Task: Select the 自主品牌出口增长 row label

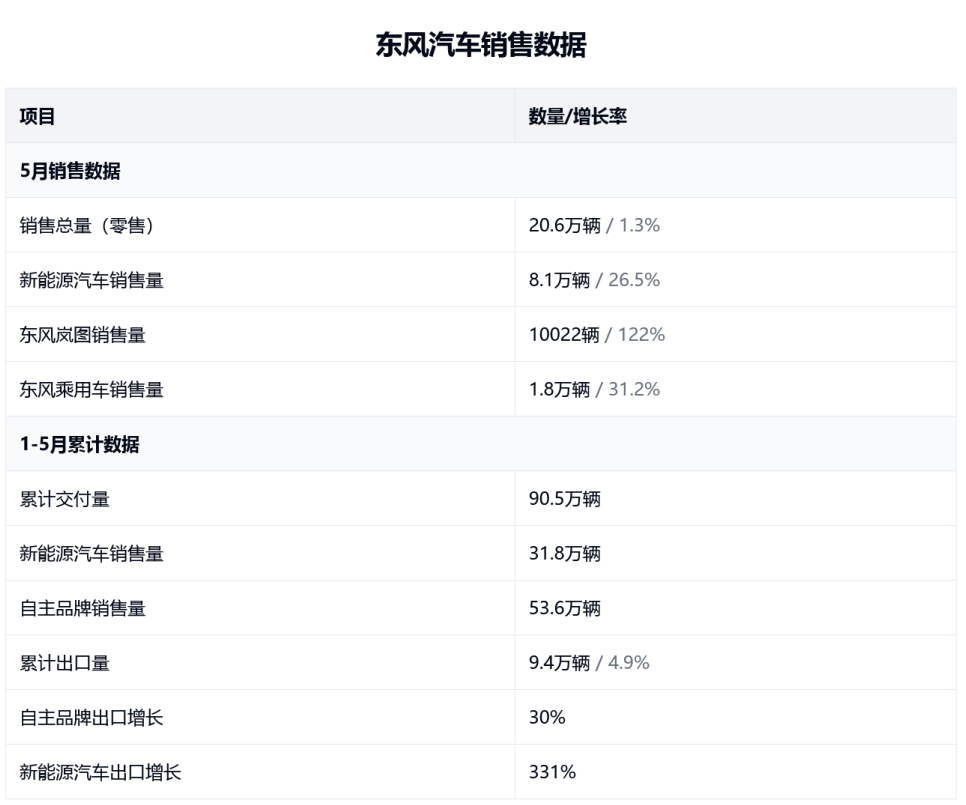Action: tap(92, 717)
